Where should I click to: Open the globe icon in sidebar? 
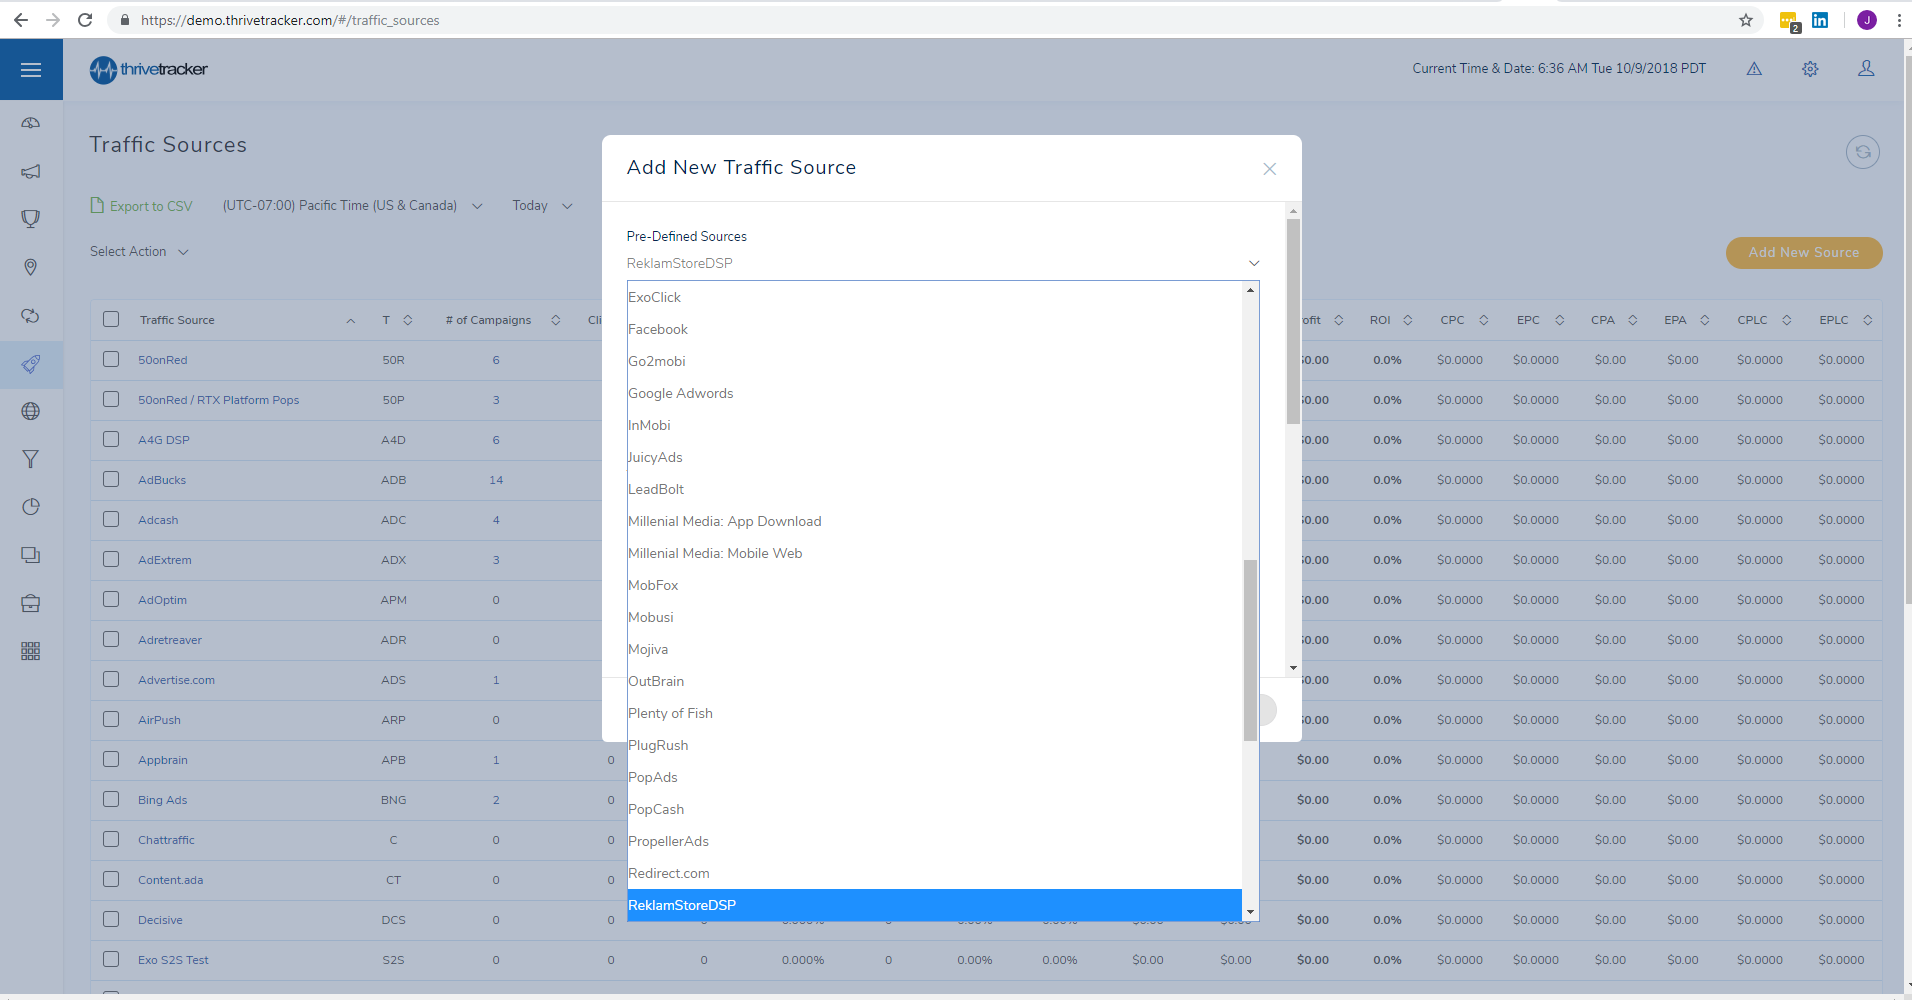click(31, 411)
